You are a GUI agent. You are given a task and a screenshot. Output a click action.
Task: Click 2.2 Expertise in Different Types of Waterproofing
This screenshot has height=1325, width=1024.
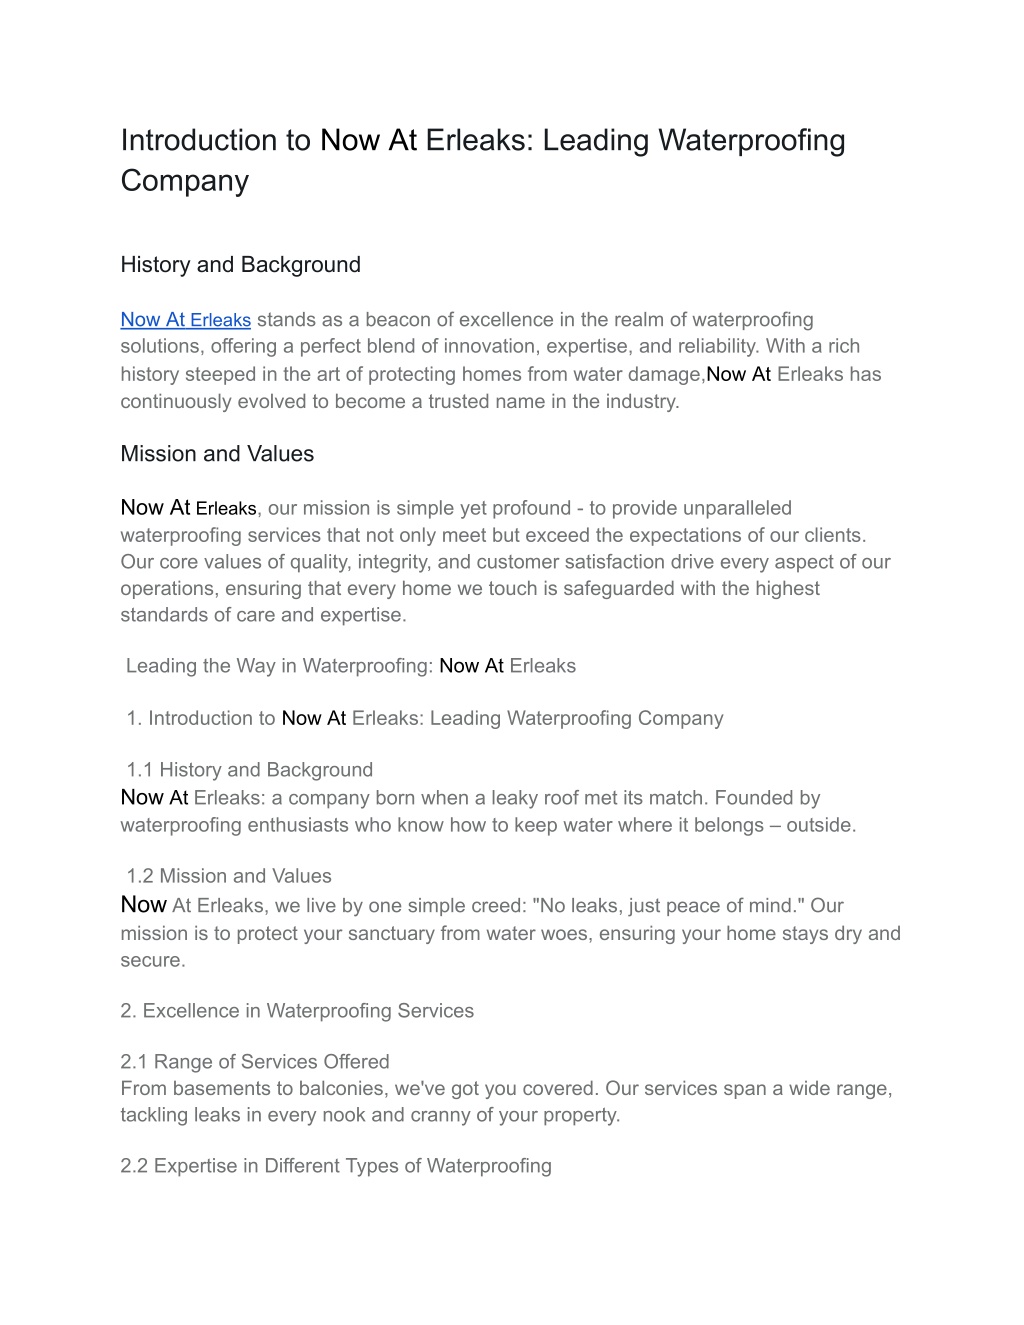click(x=336, y=1166)
